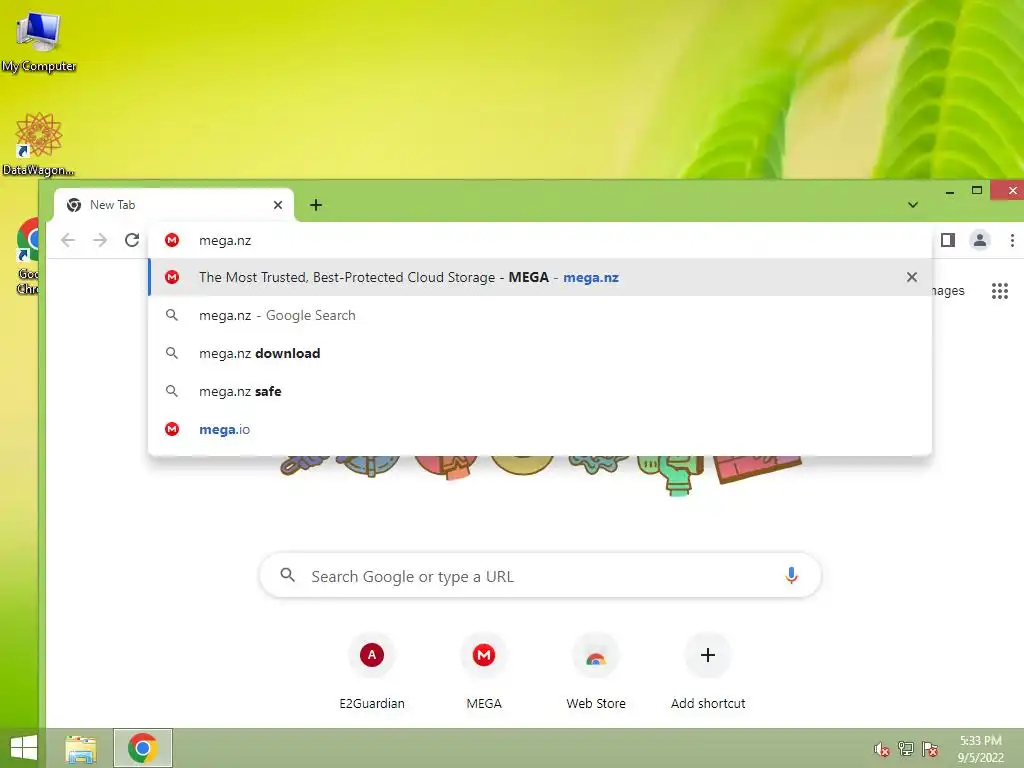Click the Search Google or type a URL box

540,575
